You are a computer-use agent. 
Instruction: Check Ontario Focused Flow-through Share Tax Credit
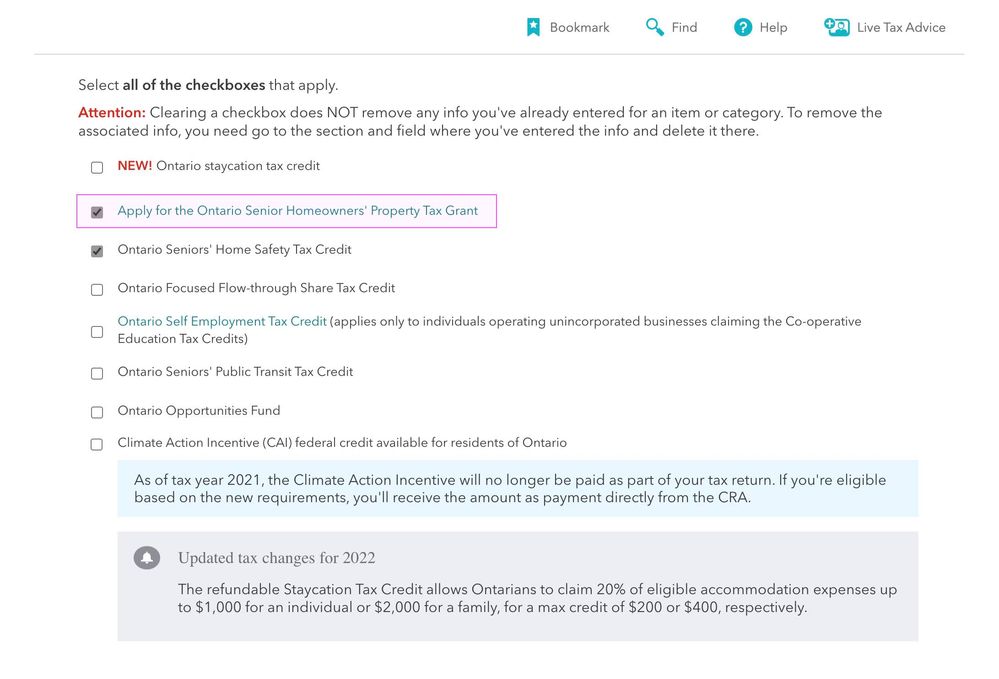[x=97, y=289]
